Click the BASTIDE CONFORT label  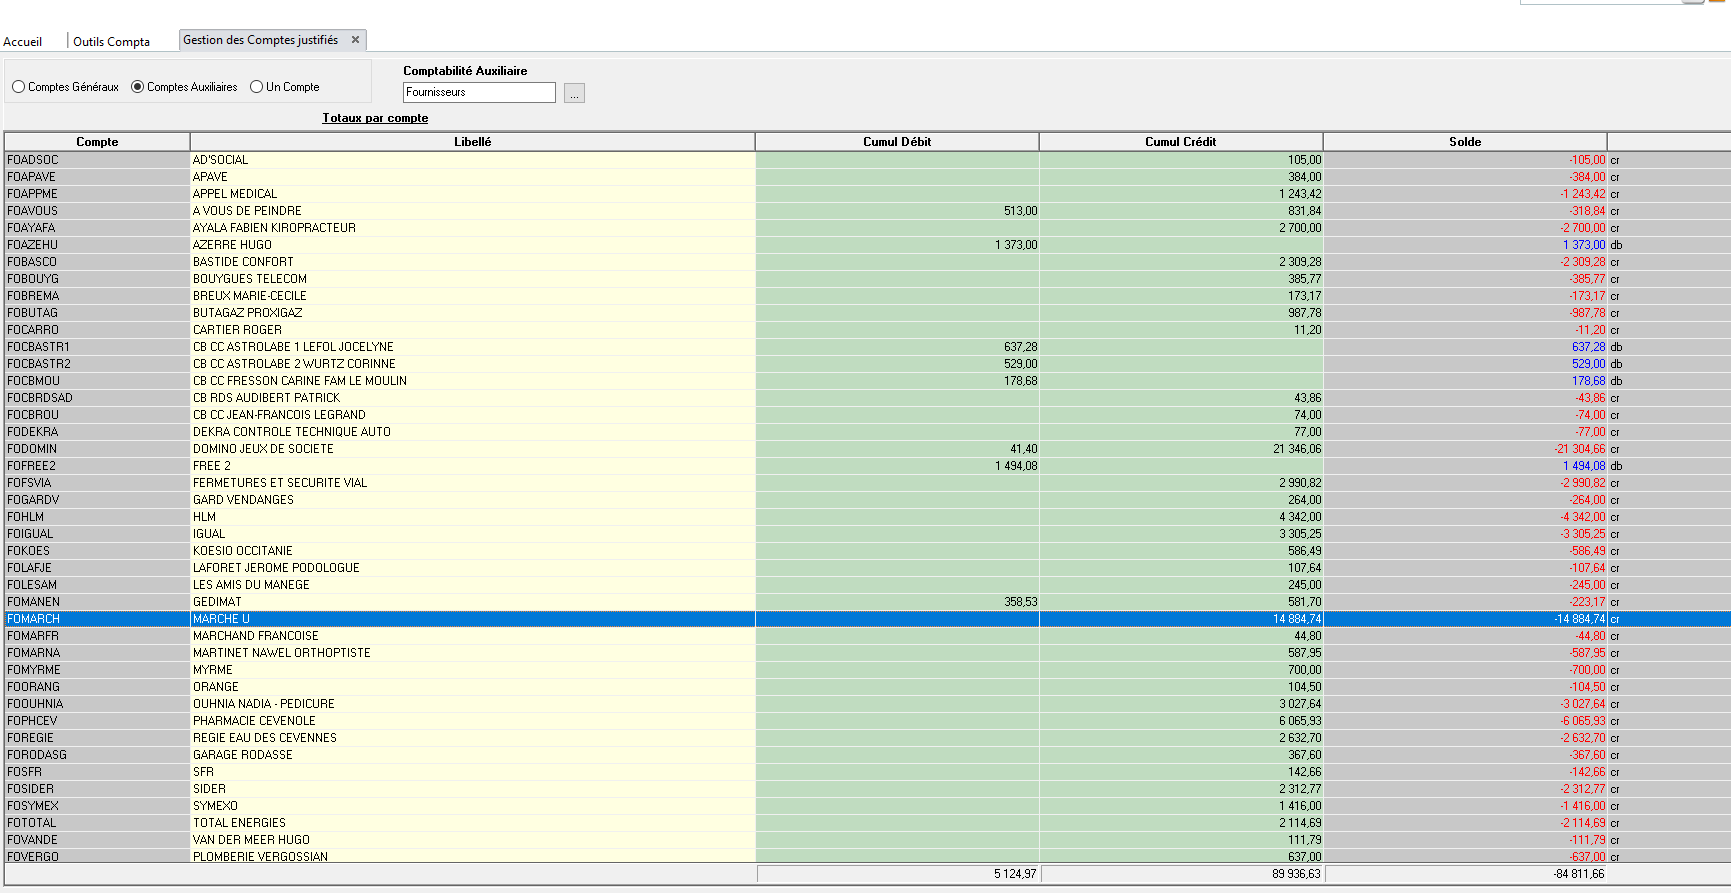[243, 262]
